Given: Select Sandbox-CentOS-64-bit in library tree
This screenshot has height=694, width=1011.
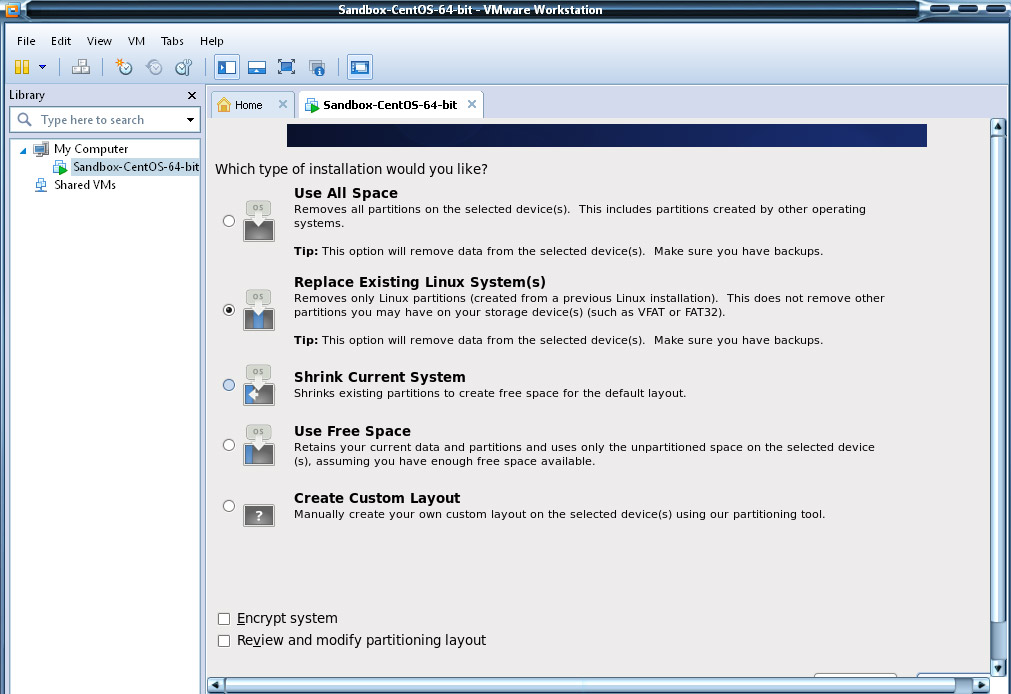Looking at the screenshot, I should 135,167.
